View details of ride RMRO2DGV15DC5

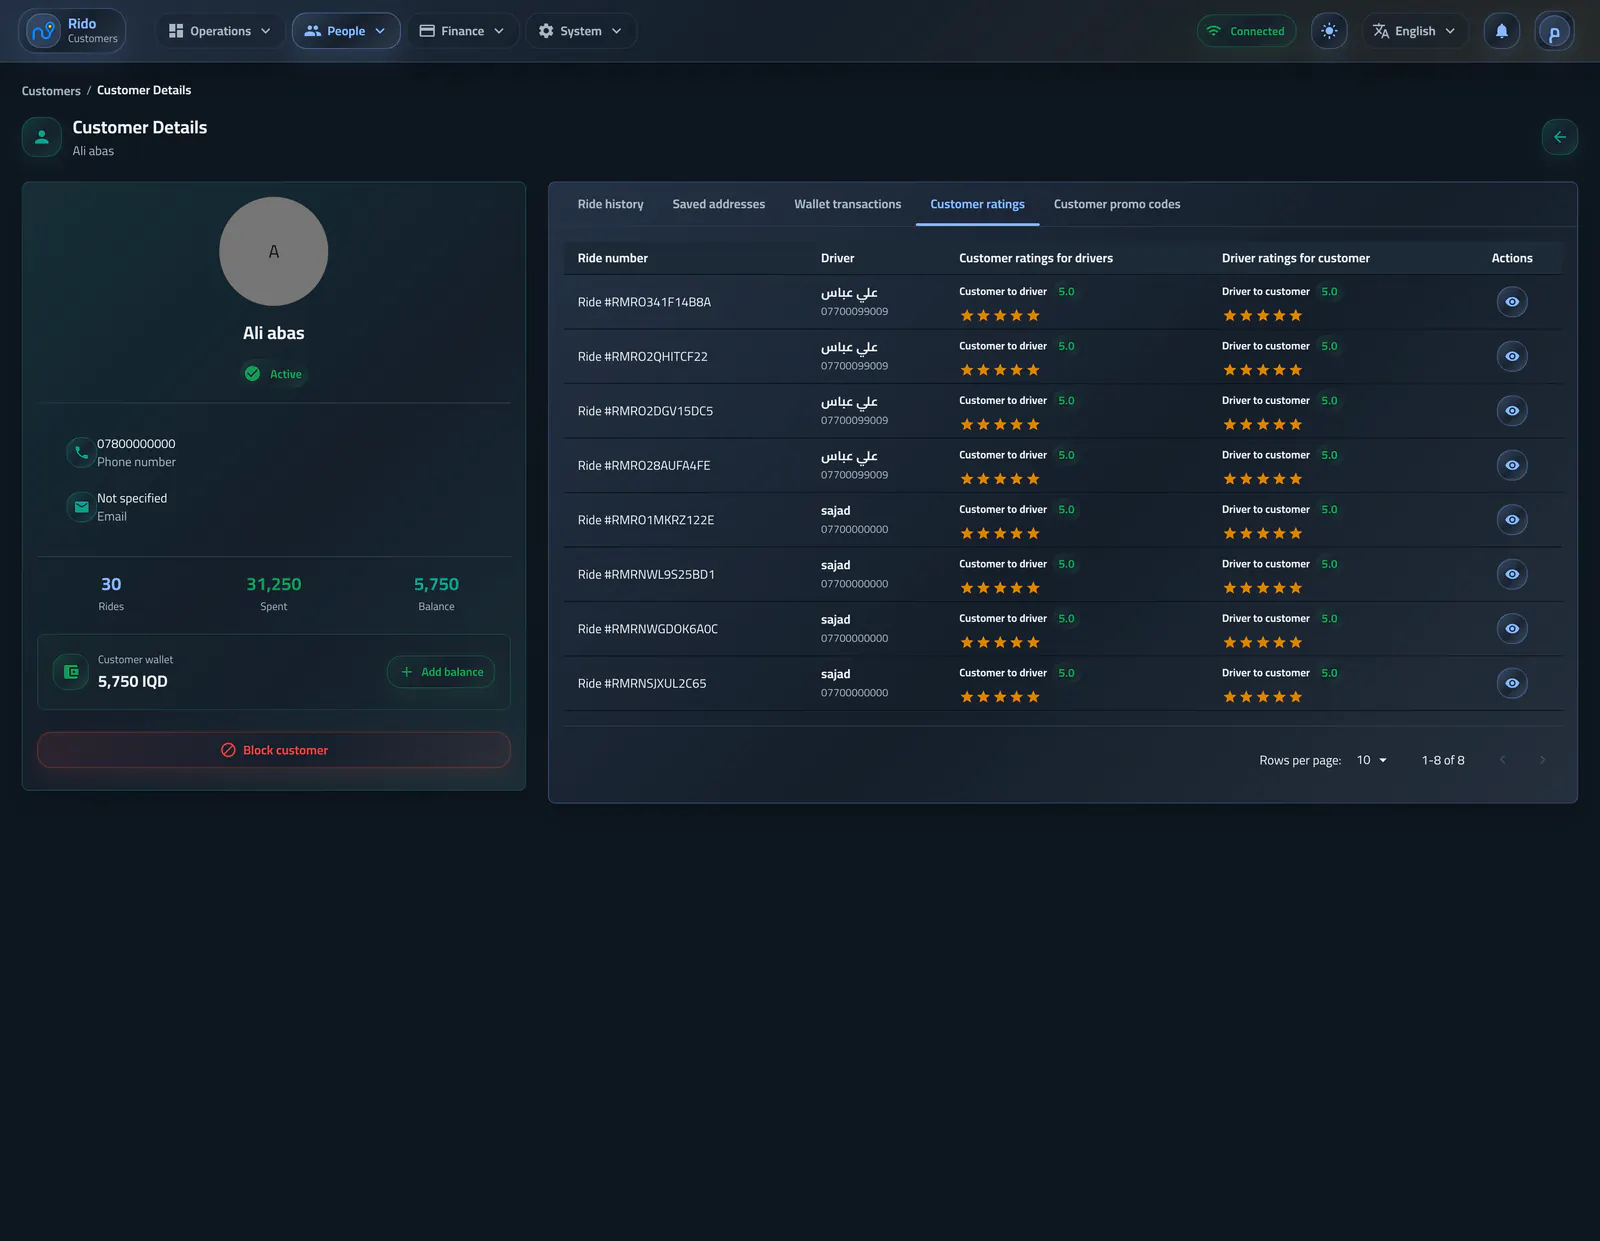pyautogui.click(x=1512, y=411)
